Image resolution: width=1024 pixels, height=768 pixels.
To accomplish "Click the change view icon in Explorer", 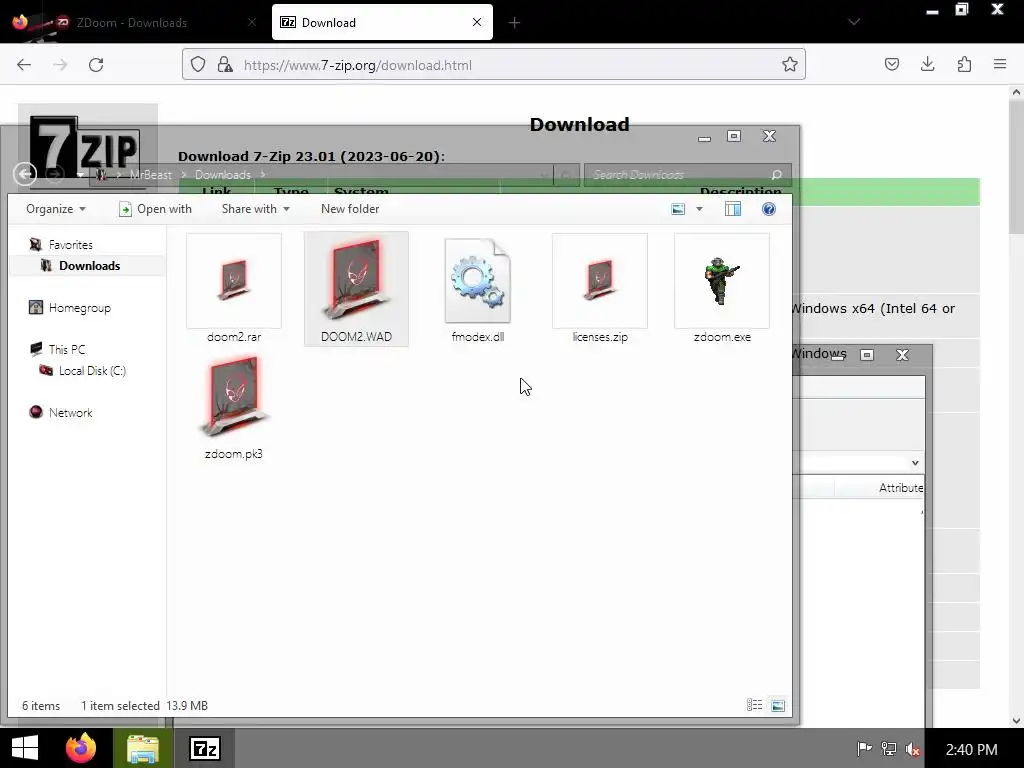I will 679,209.
